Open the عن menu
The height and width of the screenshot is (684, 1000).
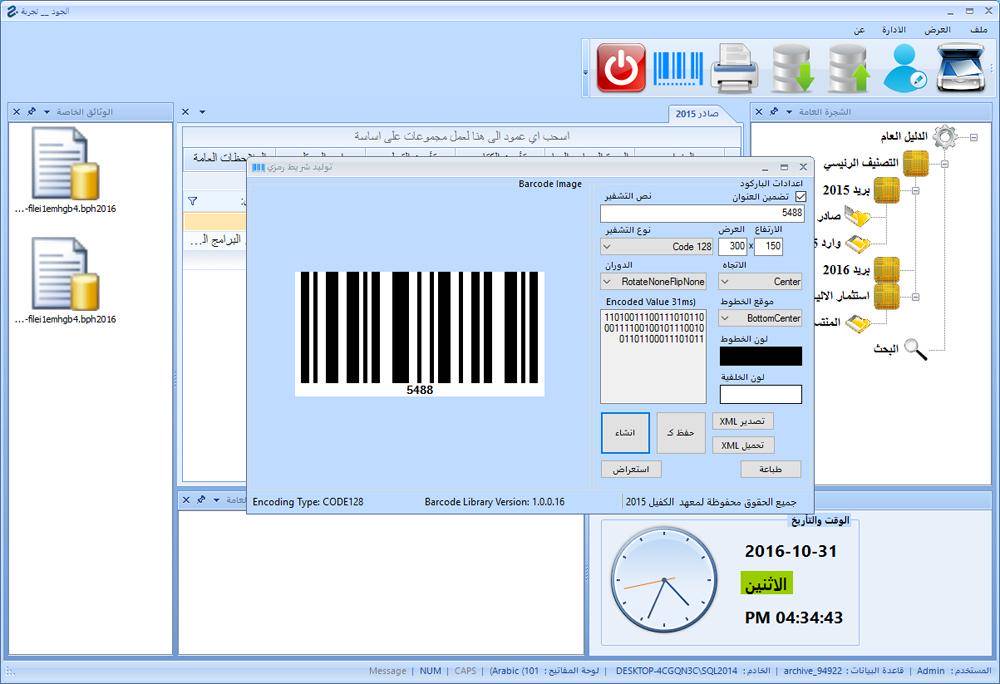(x=859, y=30)
